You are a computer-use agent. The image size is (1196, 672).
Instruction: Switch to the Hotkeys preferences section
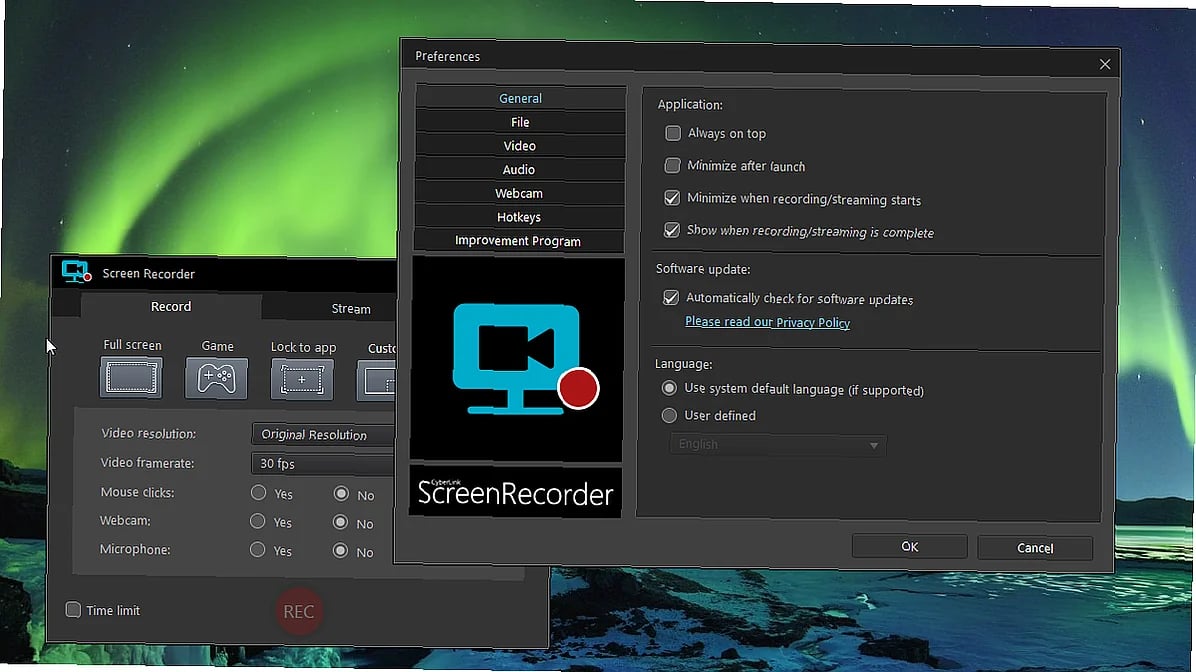click(x=519, y=217)
